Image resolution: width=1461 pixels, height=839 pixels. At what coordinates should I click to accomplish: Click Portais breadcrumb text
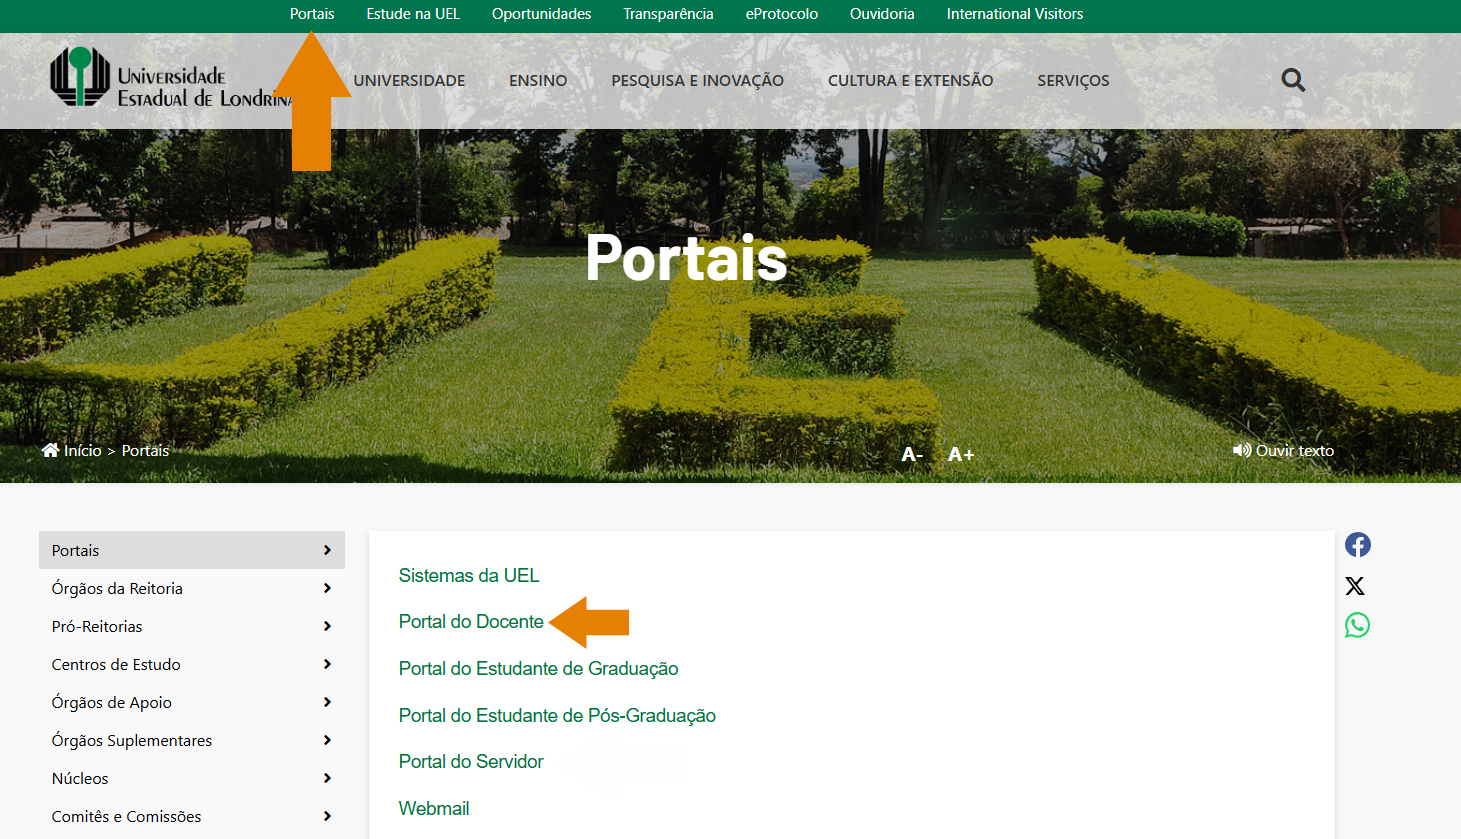point(145,451)
